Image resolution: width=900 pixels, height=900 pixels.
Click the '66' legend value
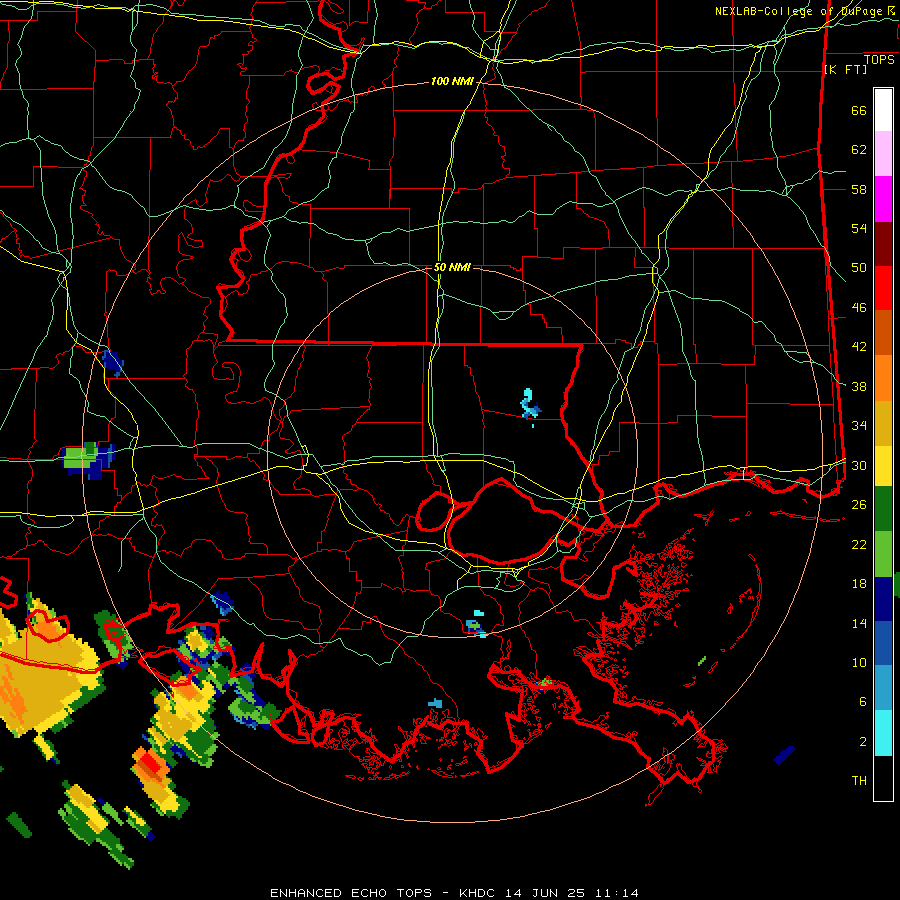pyautogui.click(x=859, y=111)
